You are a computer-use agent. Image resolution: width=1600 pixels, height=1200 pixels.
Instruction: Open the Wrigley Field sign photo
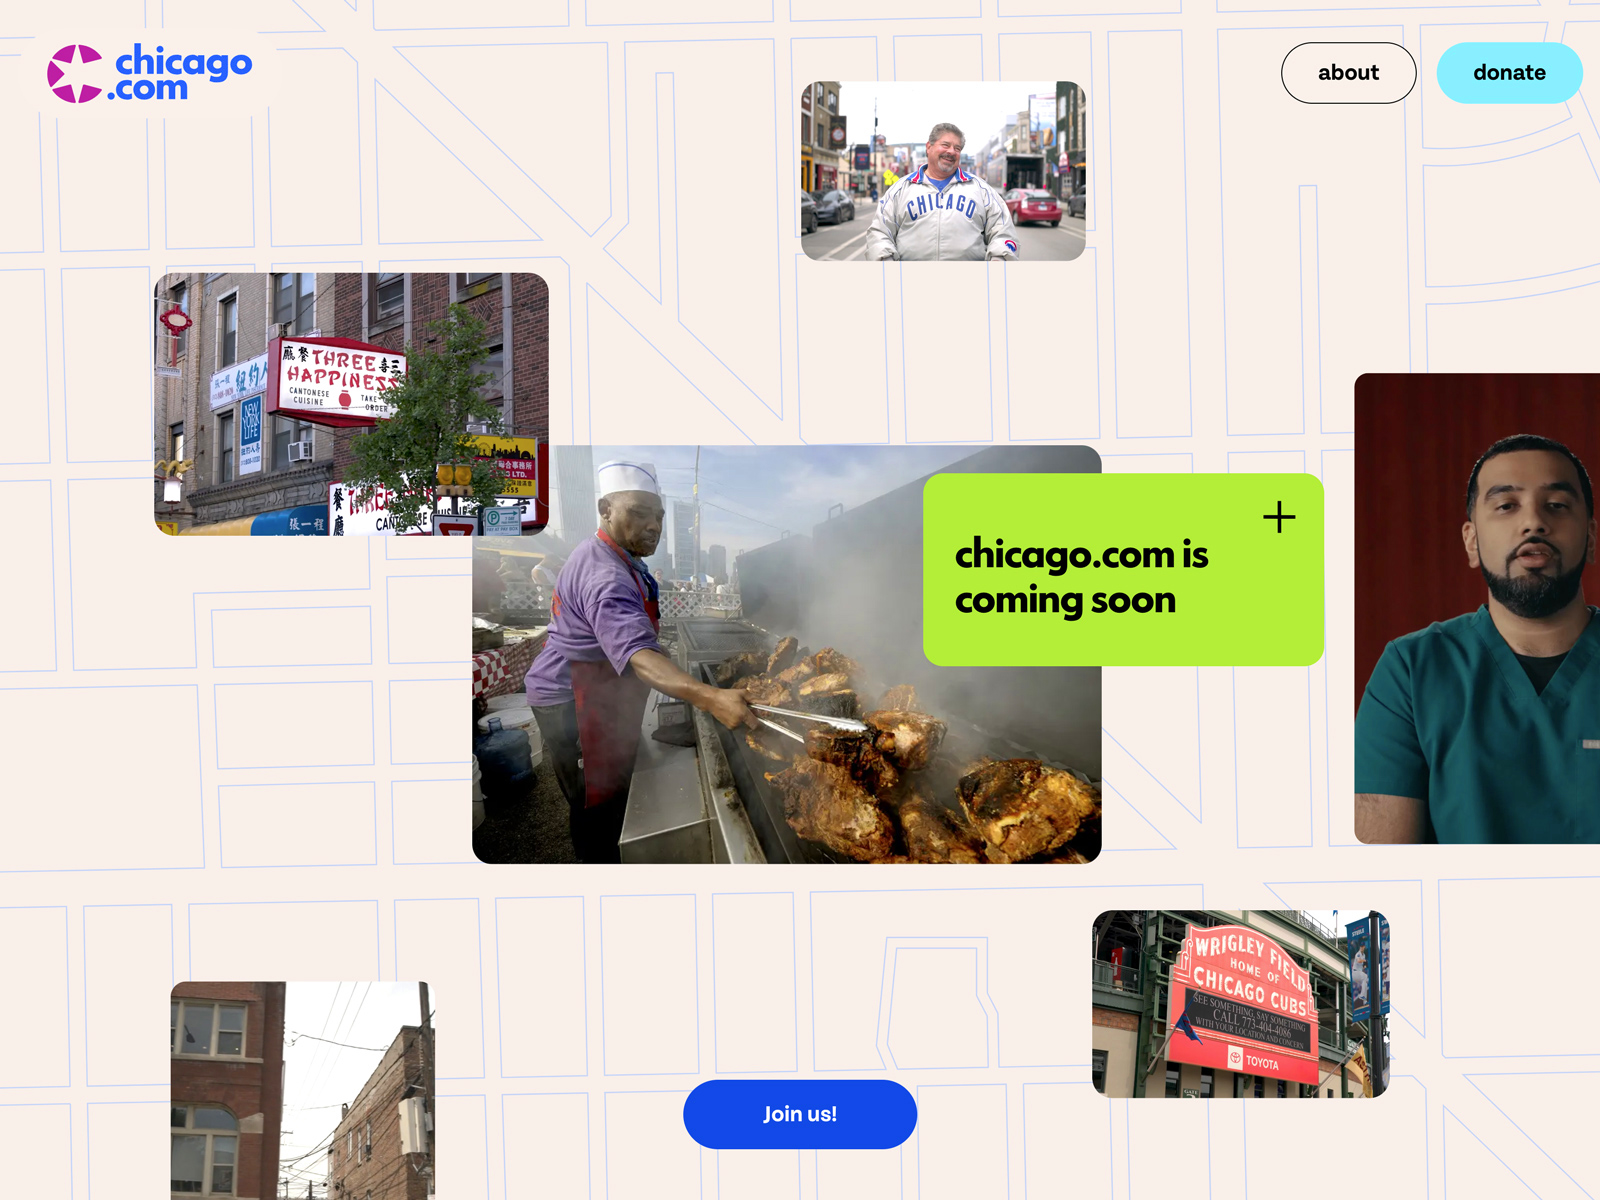[1241, 1004]
